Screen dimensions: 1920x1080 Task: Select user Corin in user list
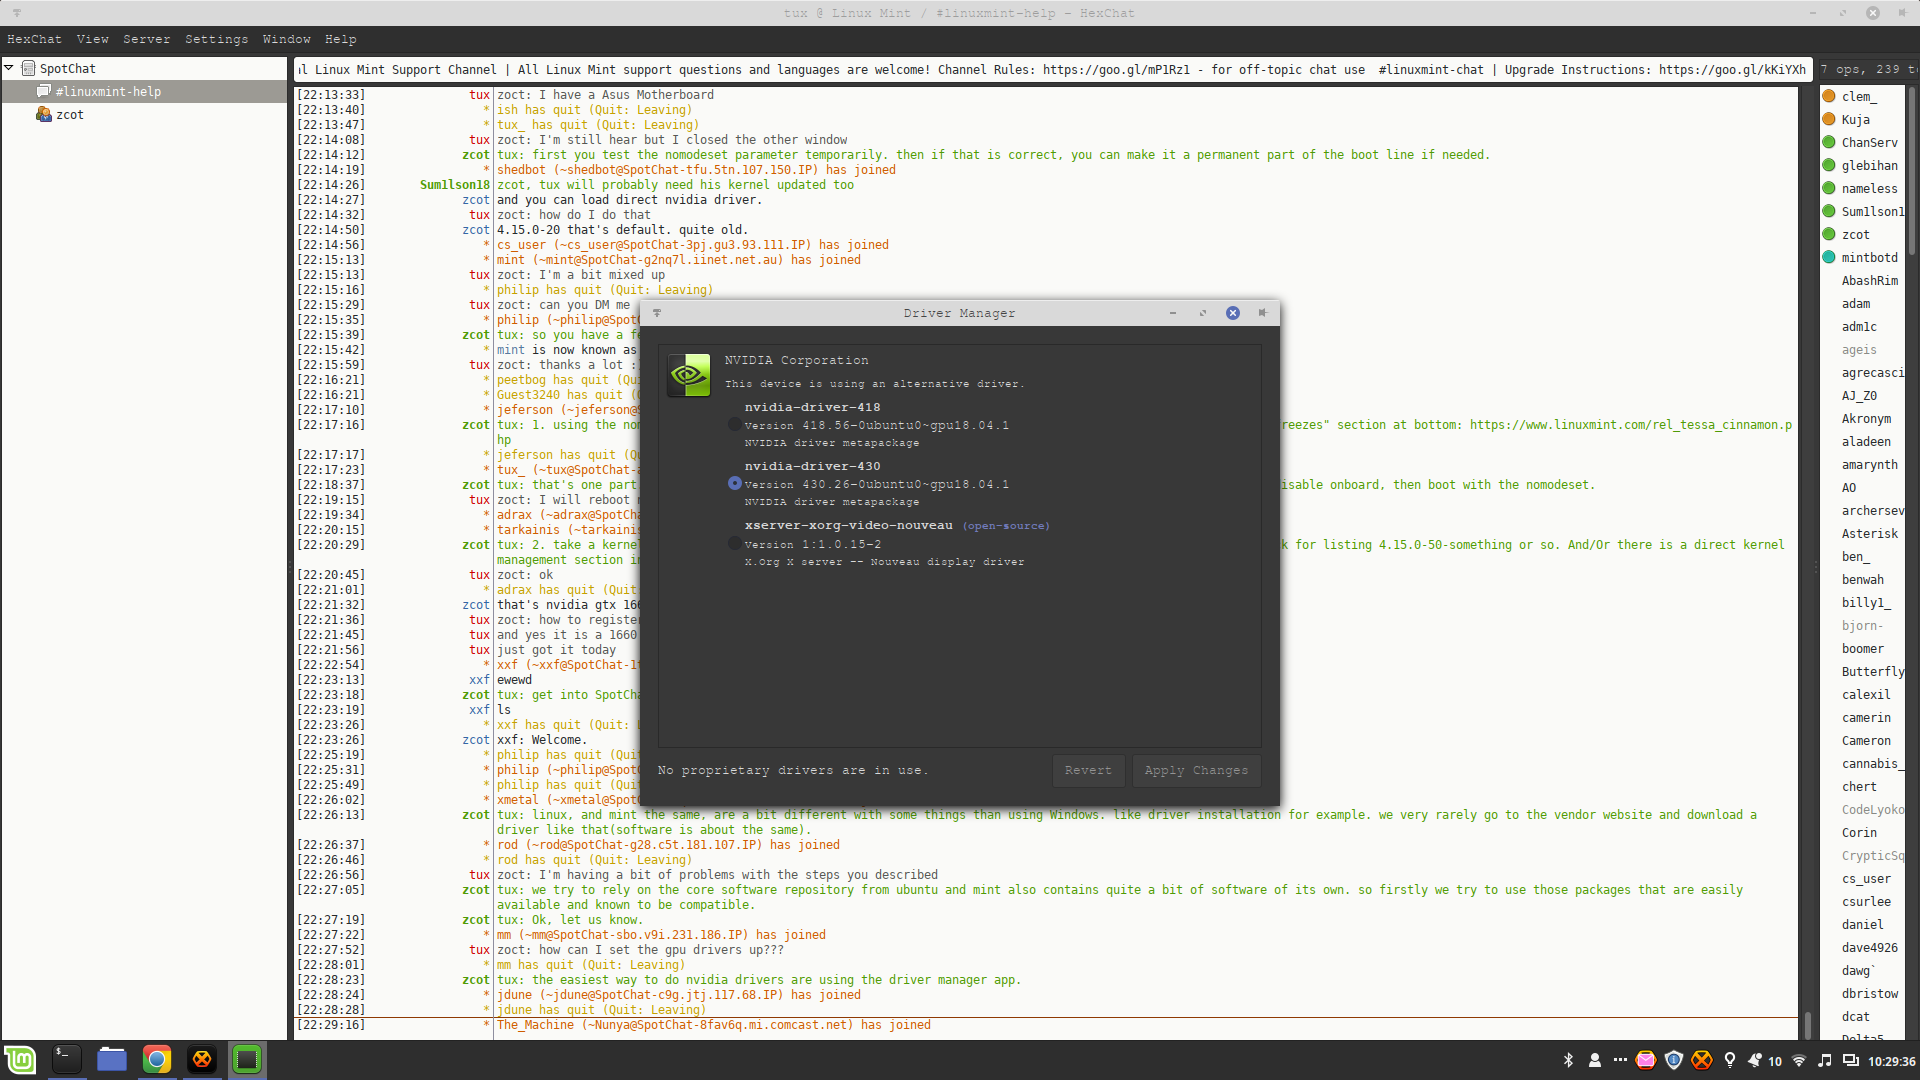click(x=1859, y=832)
